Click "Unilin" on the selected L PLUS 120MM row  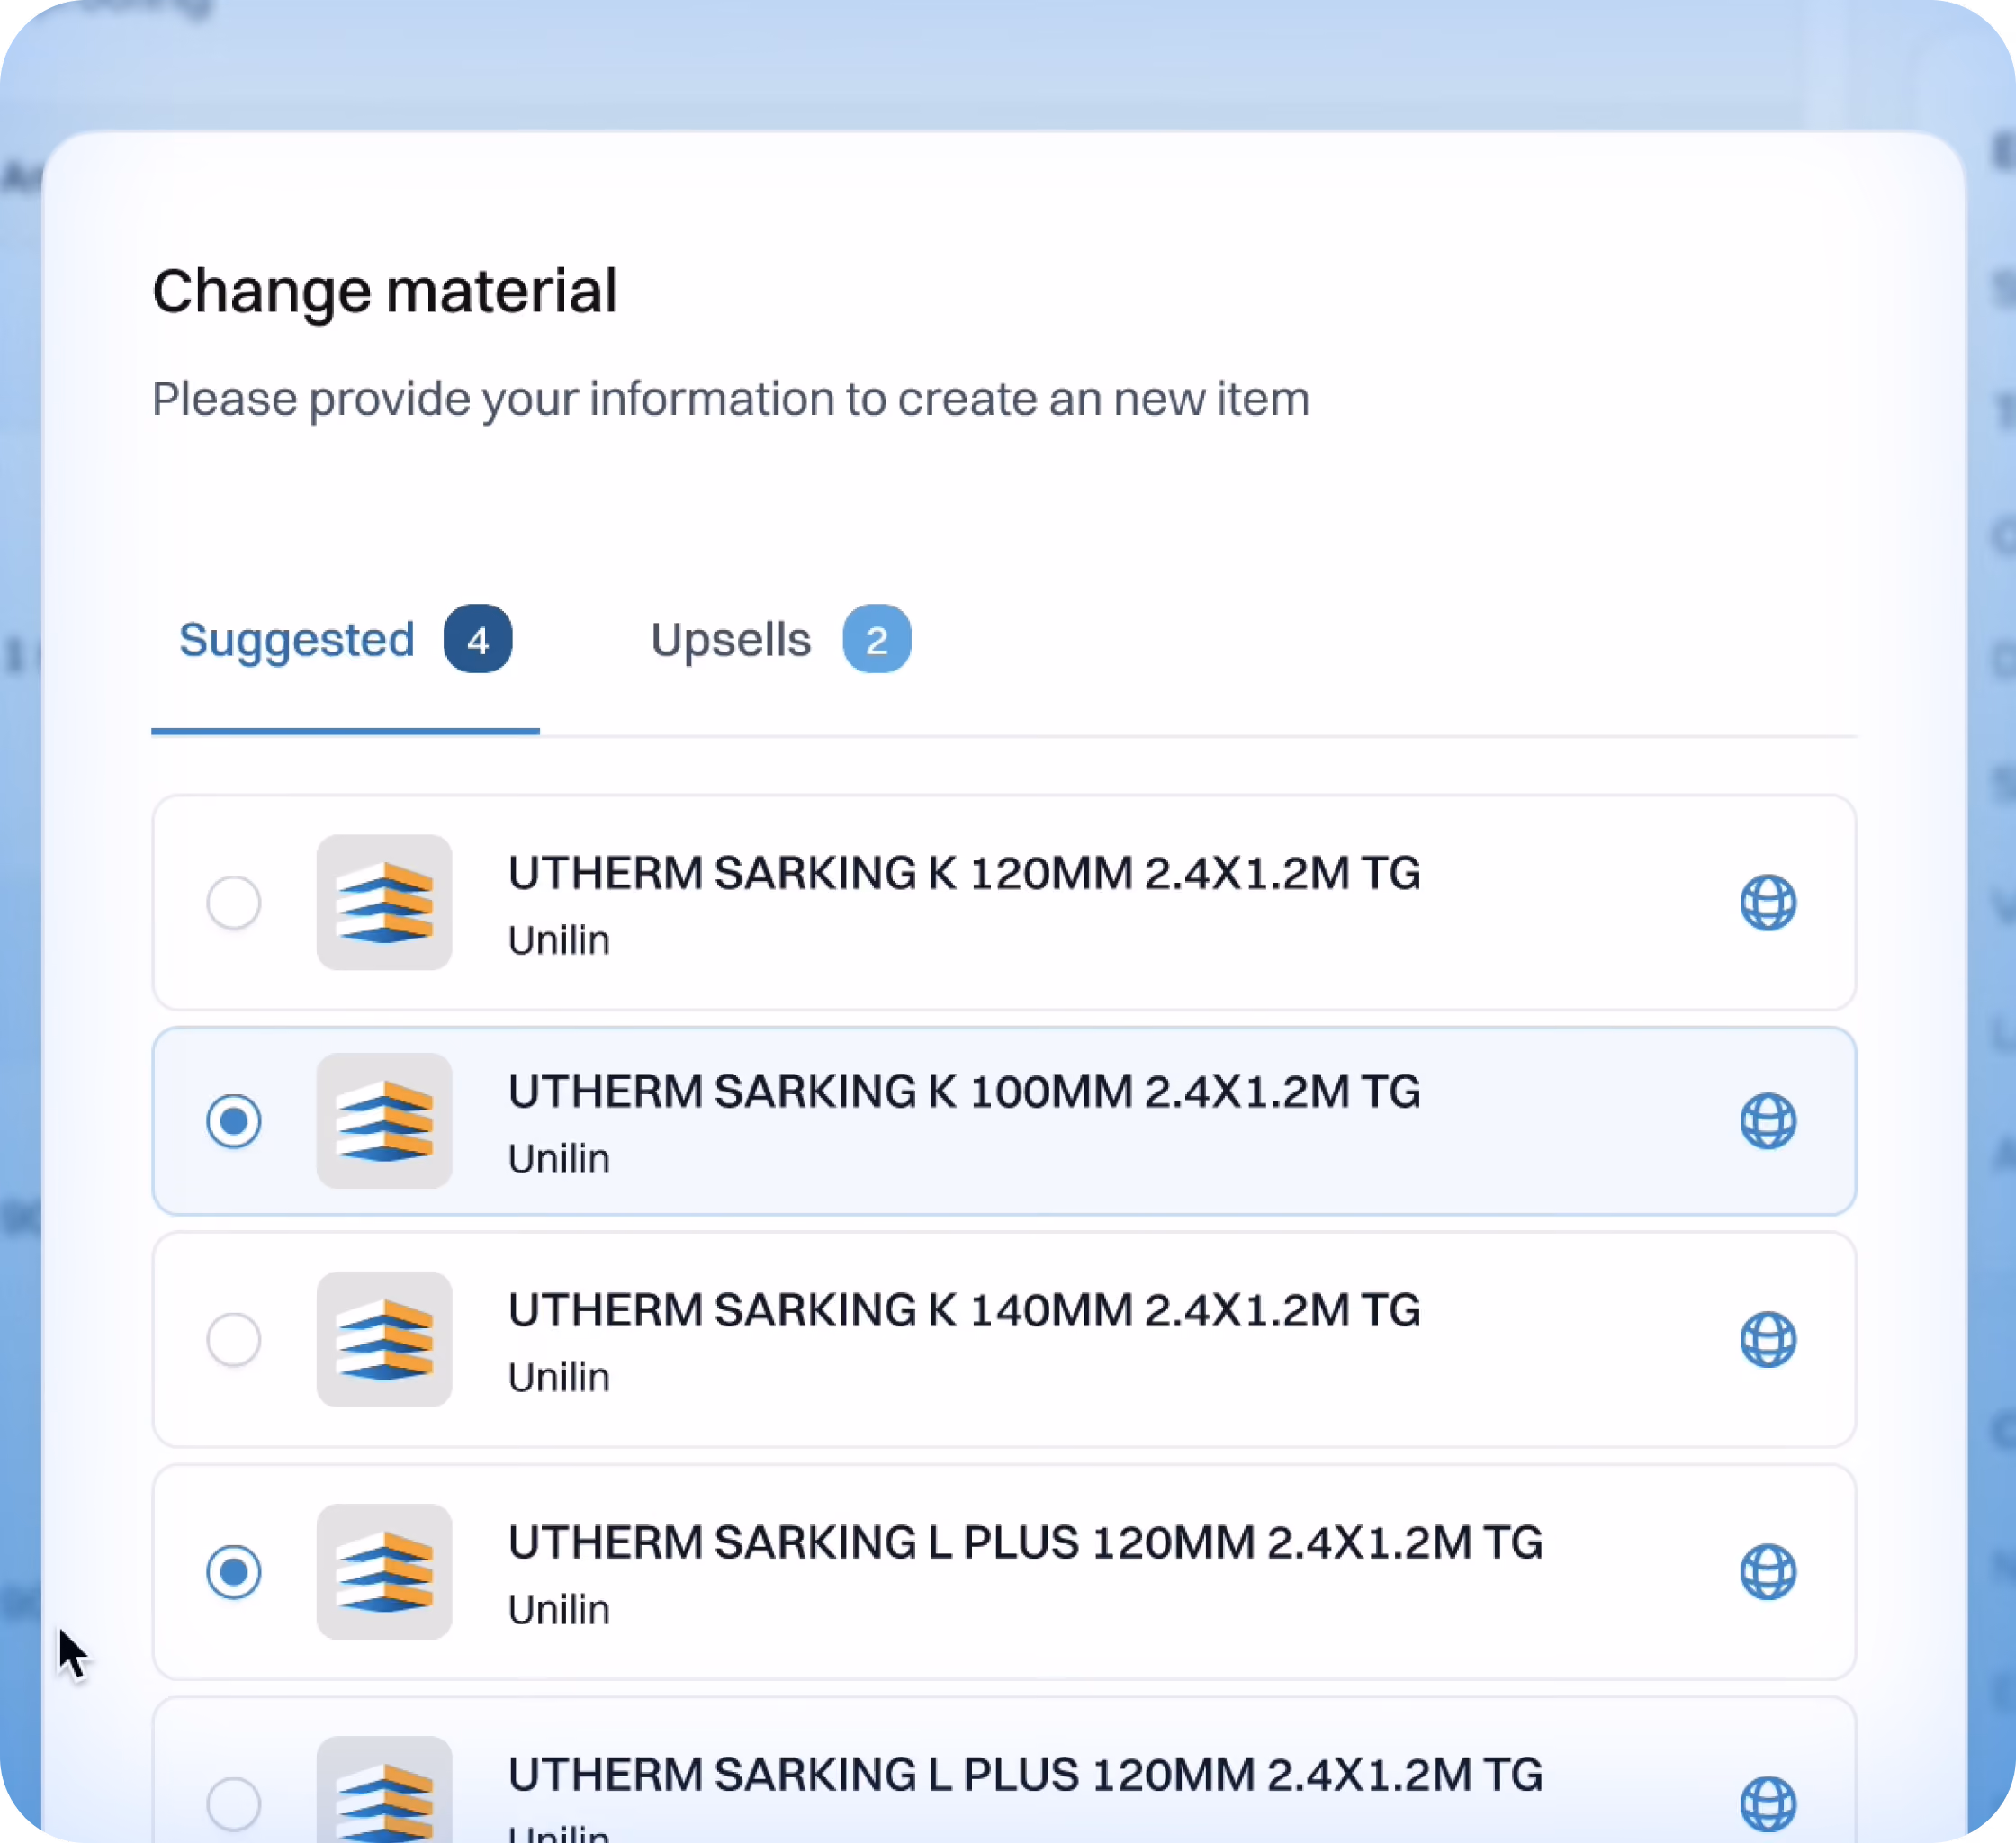click(559, 1609)
